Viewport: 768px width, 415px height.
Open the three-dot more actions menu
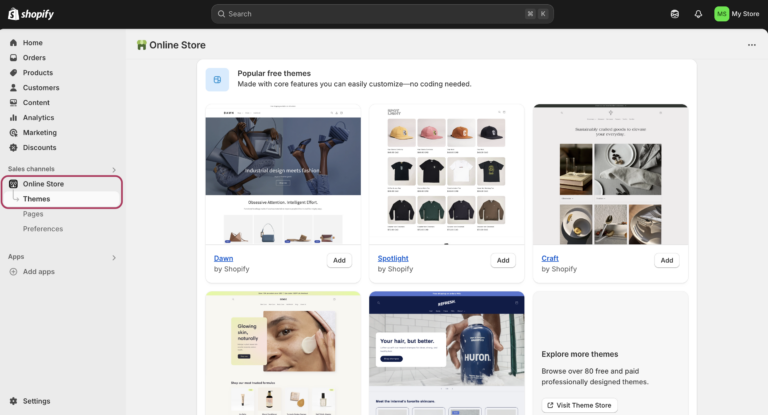(751, 45)
